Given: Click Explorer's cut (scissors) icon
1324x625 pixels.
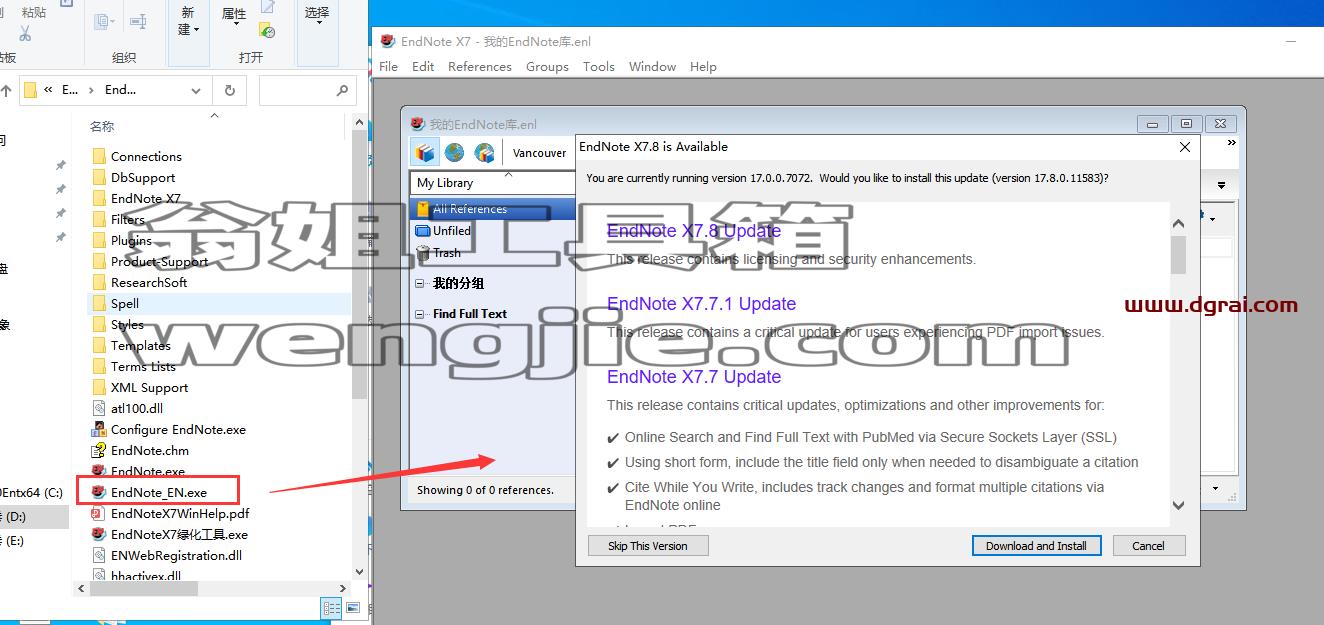Looking at the screenshot, I should coord(26,34).
